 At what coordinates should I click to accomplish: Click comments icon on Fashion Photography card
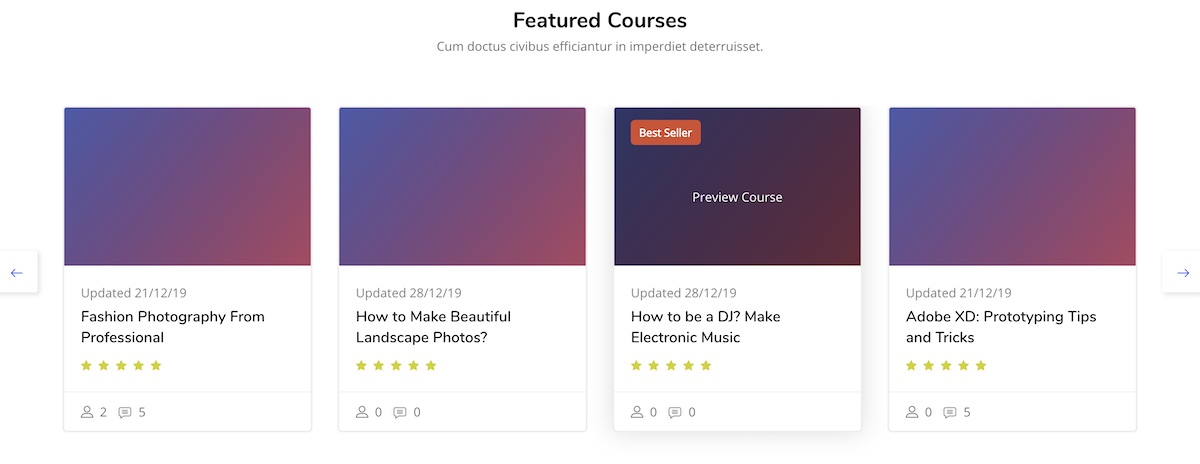(x=125, y=412)
